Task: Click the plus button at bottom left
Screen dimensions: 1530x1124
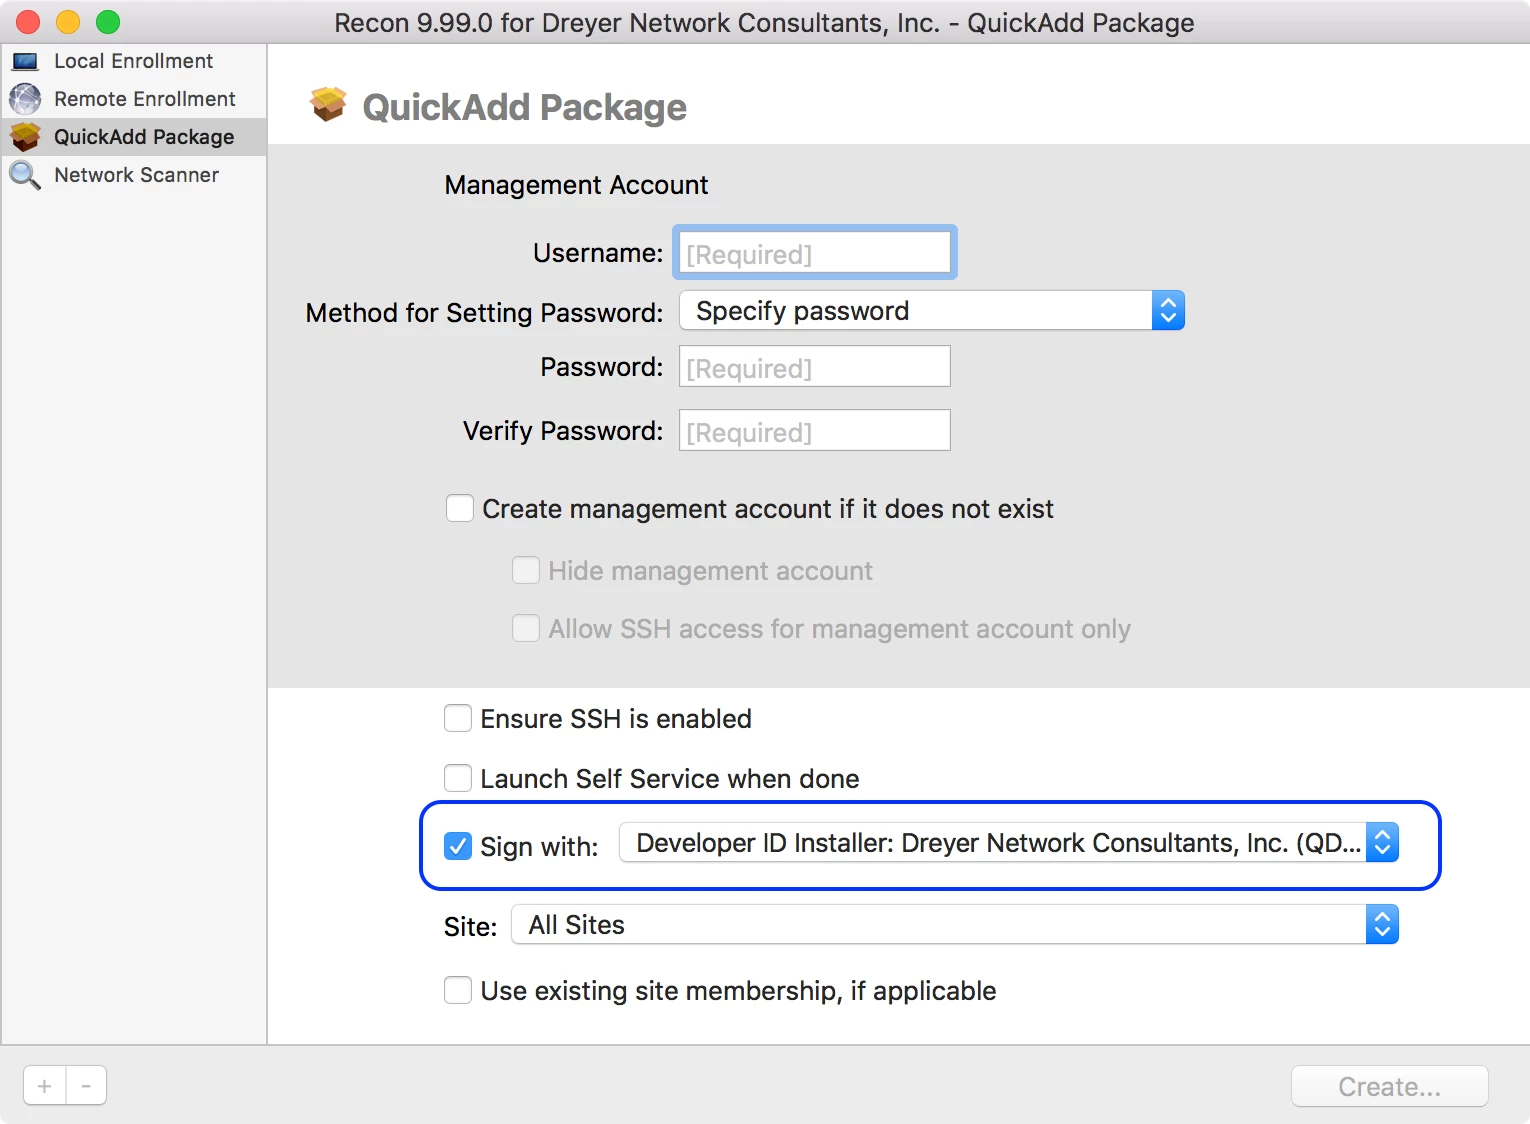Action: (x=45, y=1085)
